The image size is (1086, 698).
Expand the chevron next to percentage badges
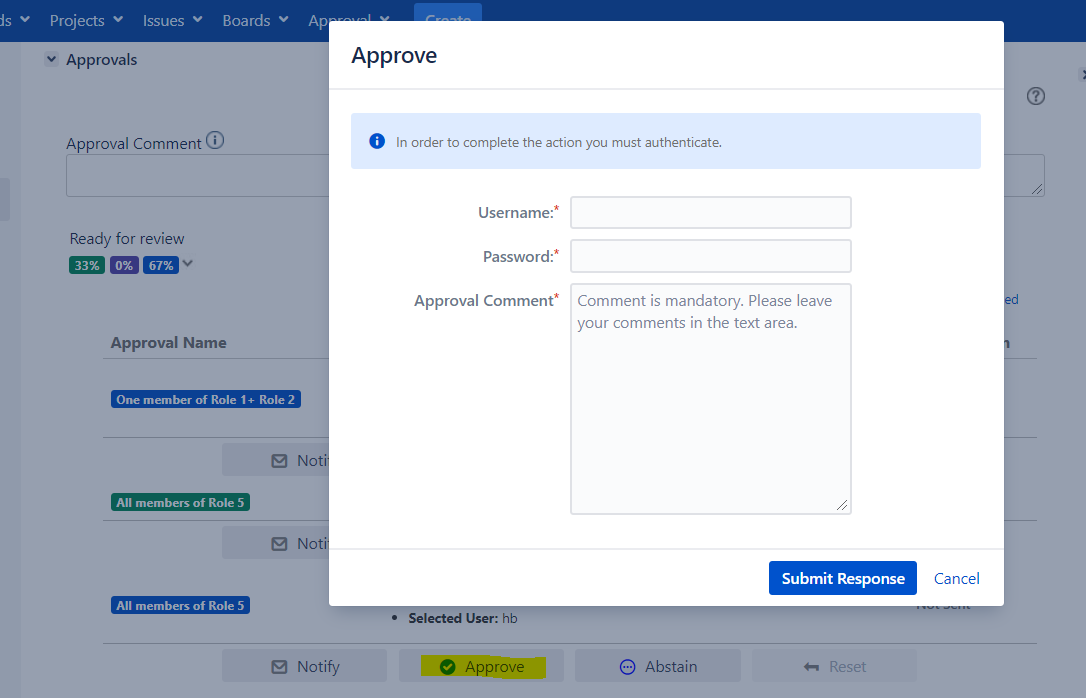188,264
